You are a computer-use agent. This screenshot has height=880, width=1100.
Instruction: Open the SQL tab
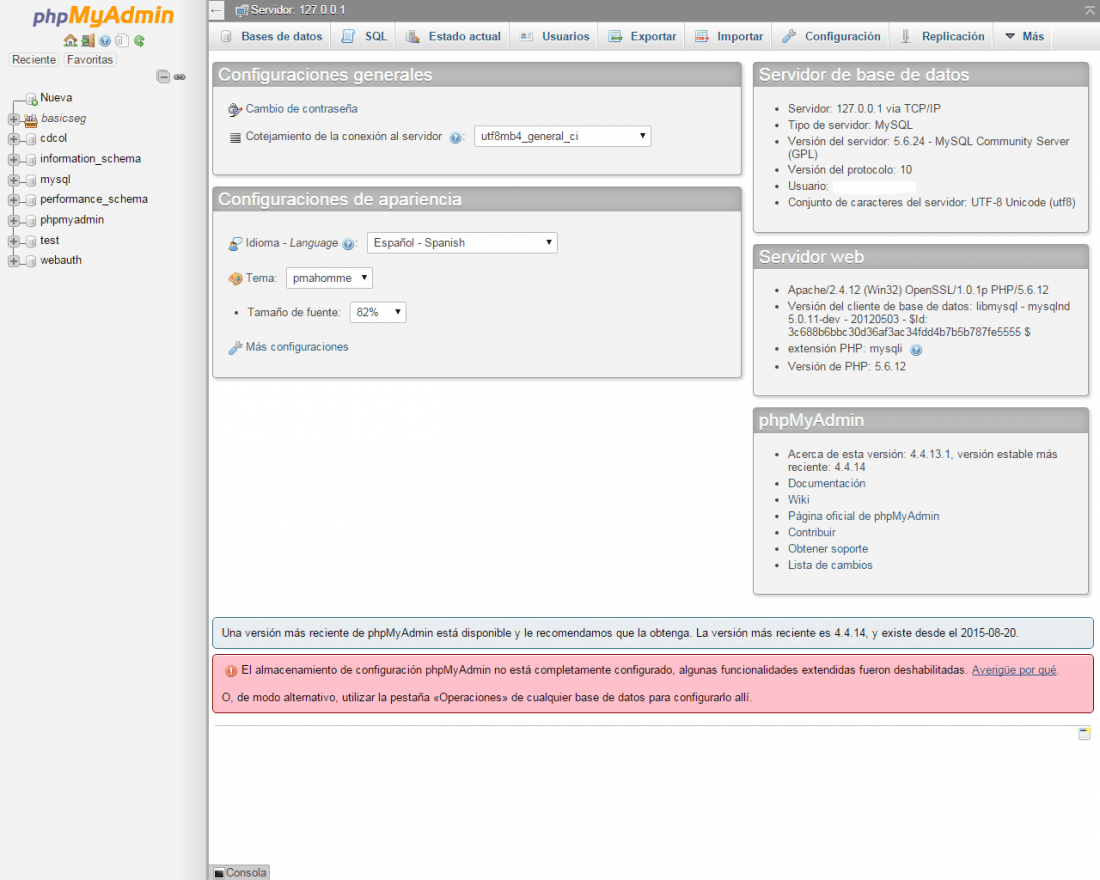pos(363,36)
